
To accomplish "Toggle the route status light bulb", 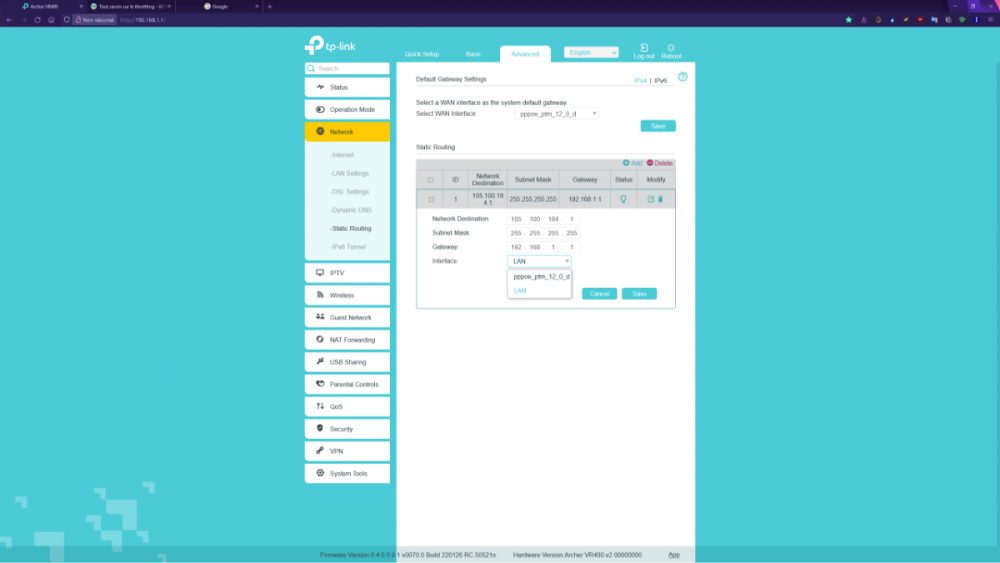I will click(624, 199).
